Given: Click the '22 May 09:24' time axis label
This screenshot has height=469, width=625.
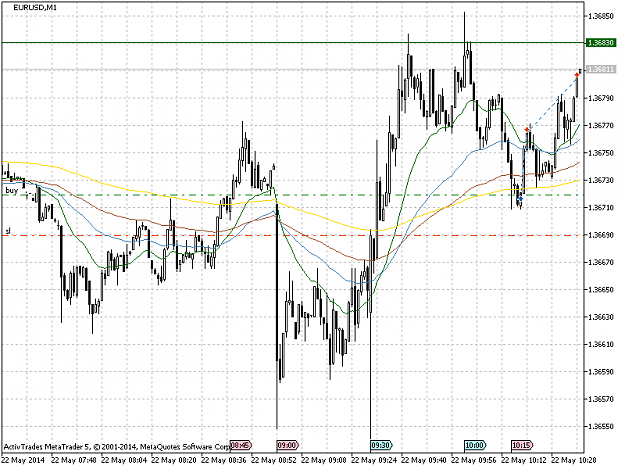Looking at the screenshot, I should 374,460.
